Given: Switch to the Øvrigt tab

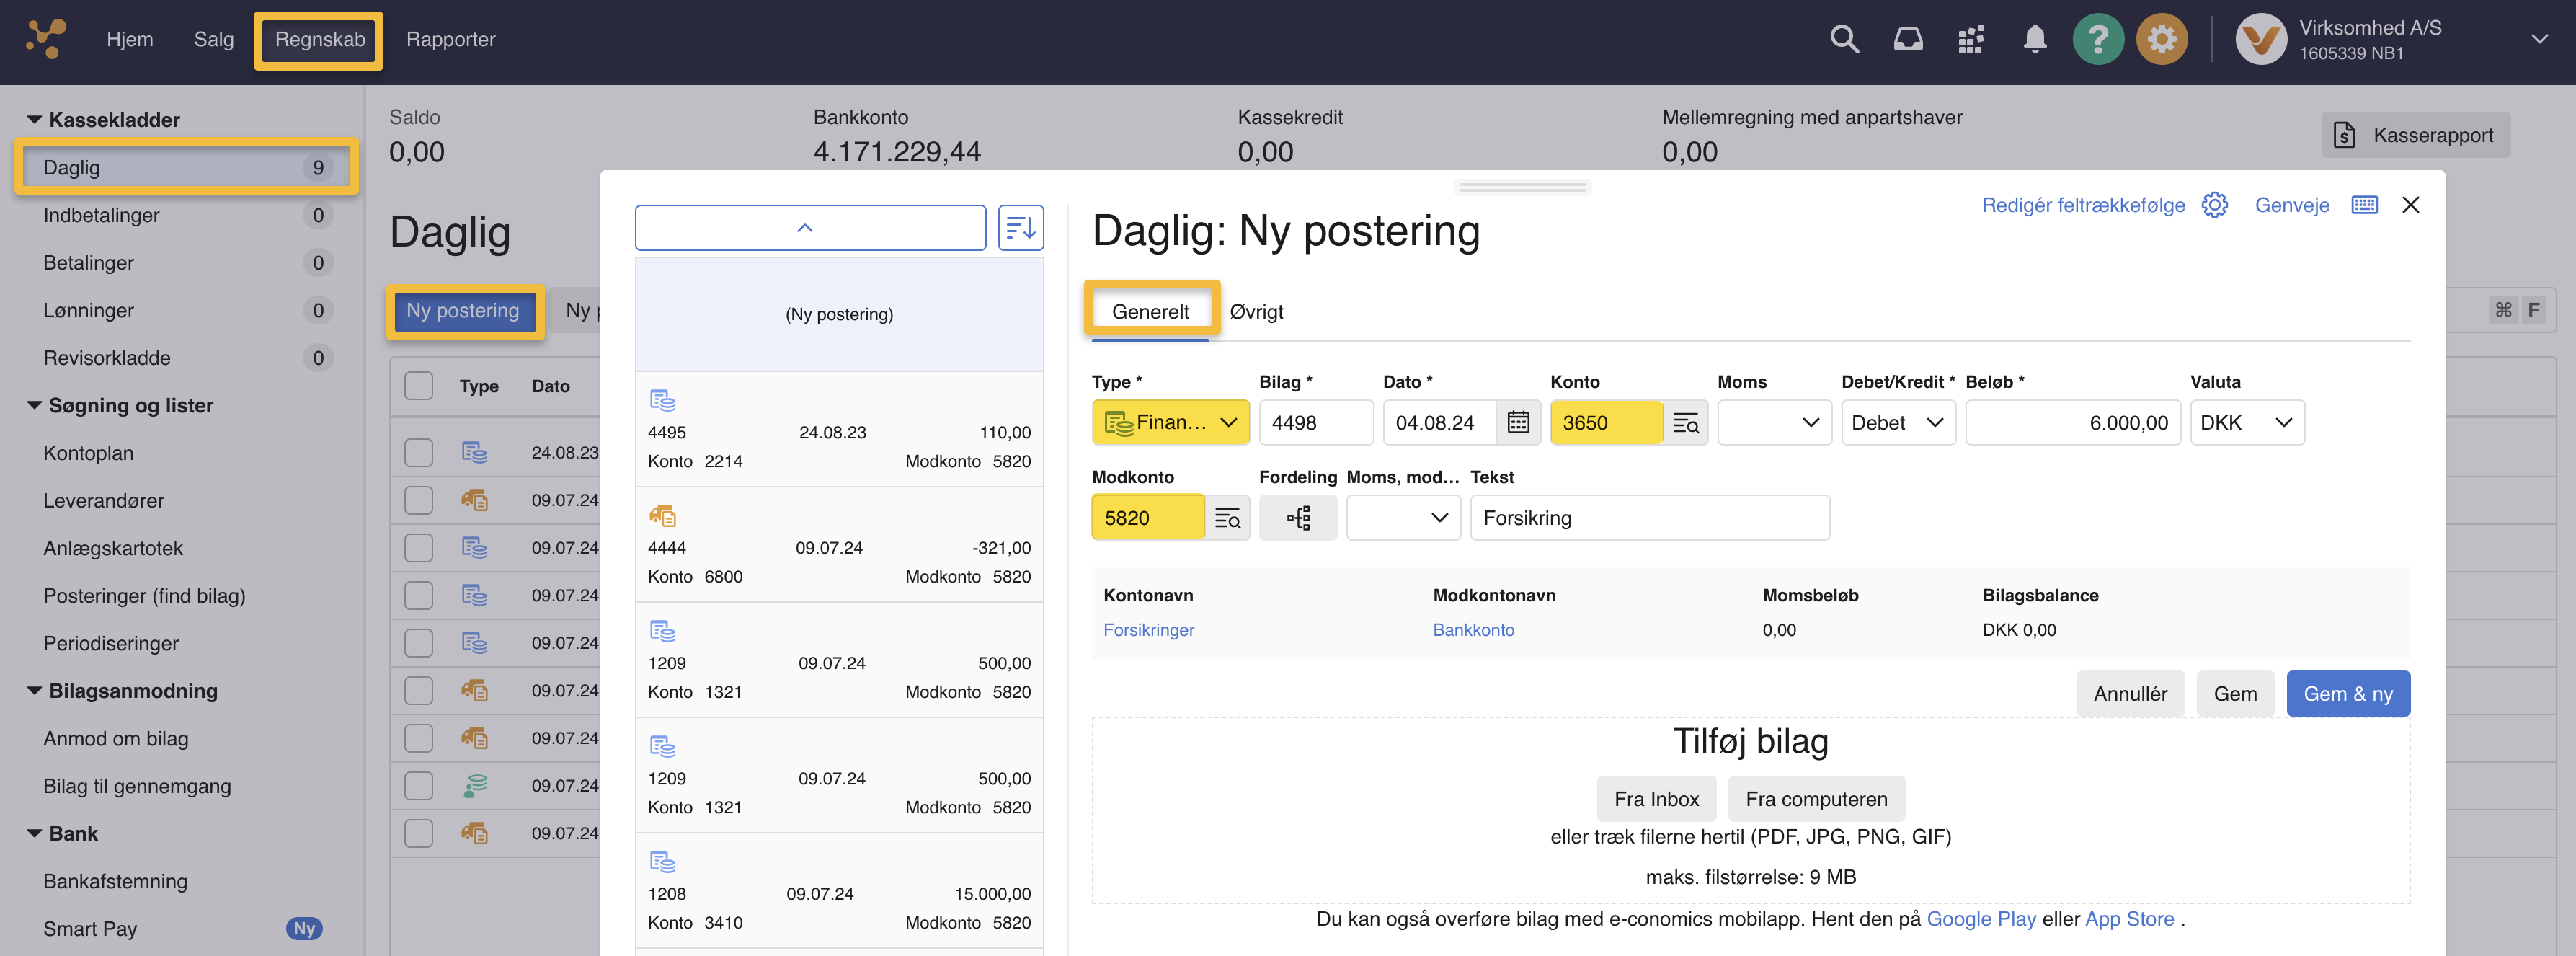Looking at the screenshot, I should [x=1256, y=311].
